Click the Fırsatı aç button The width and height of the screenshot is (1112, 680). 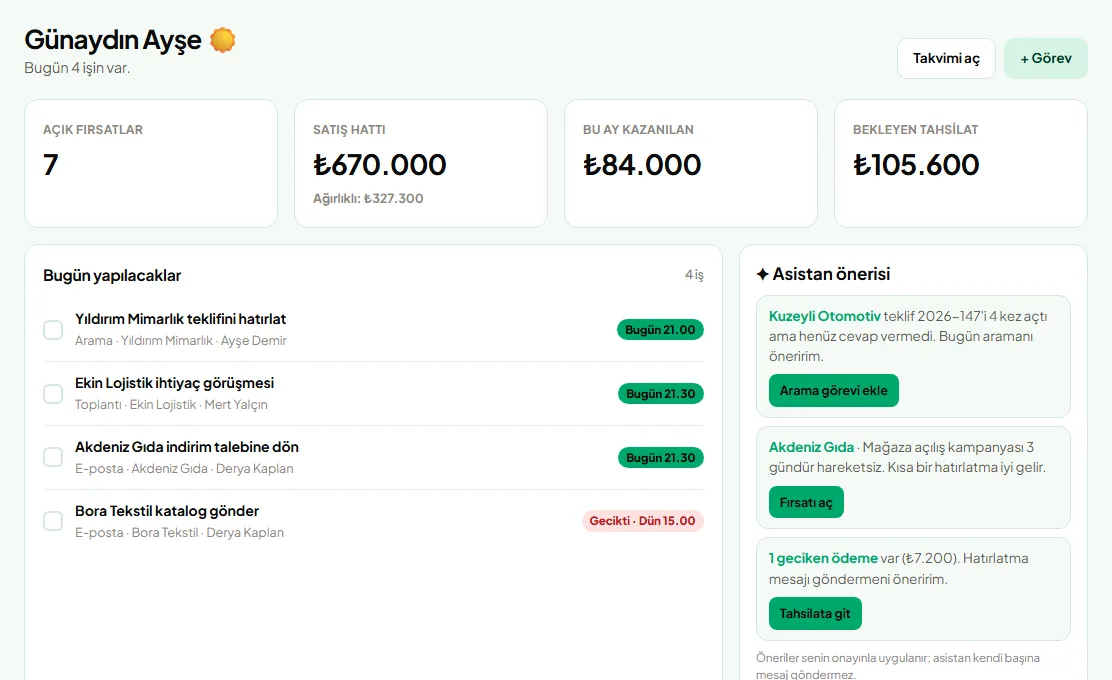[x=806, y=502]
